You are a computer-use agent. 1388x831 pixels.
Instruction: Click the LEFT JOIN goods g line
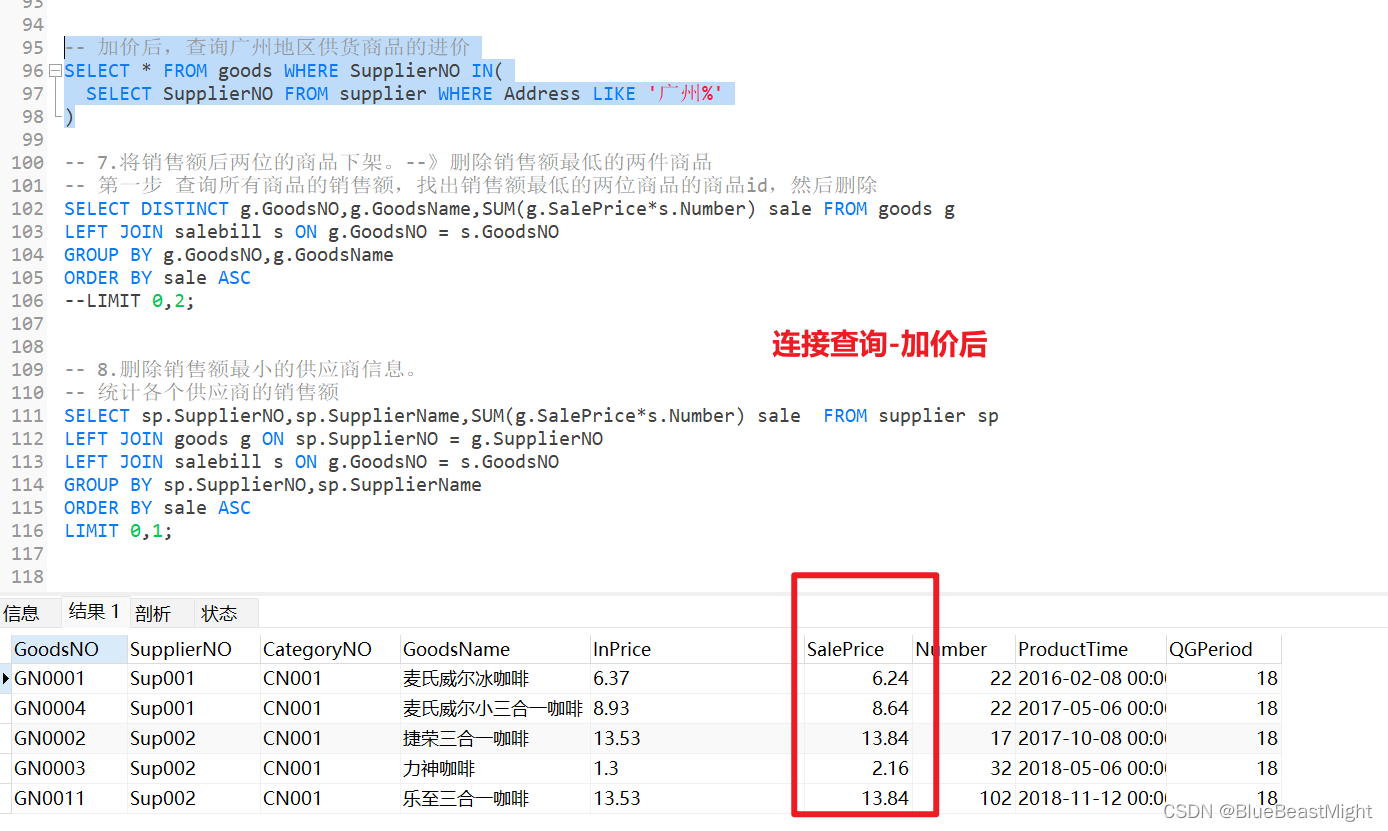click(334, 439)
